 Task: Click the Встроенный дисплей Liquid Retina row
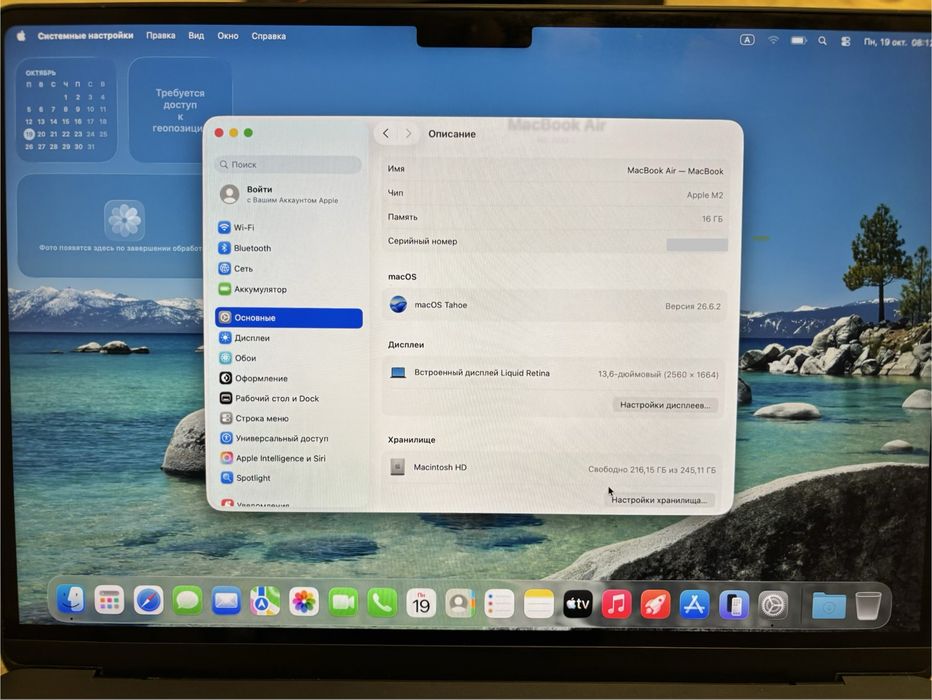(x=553, y=373)
